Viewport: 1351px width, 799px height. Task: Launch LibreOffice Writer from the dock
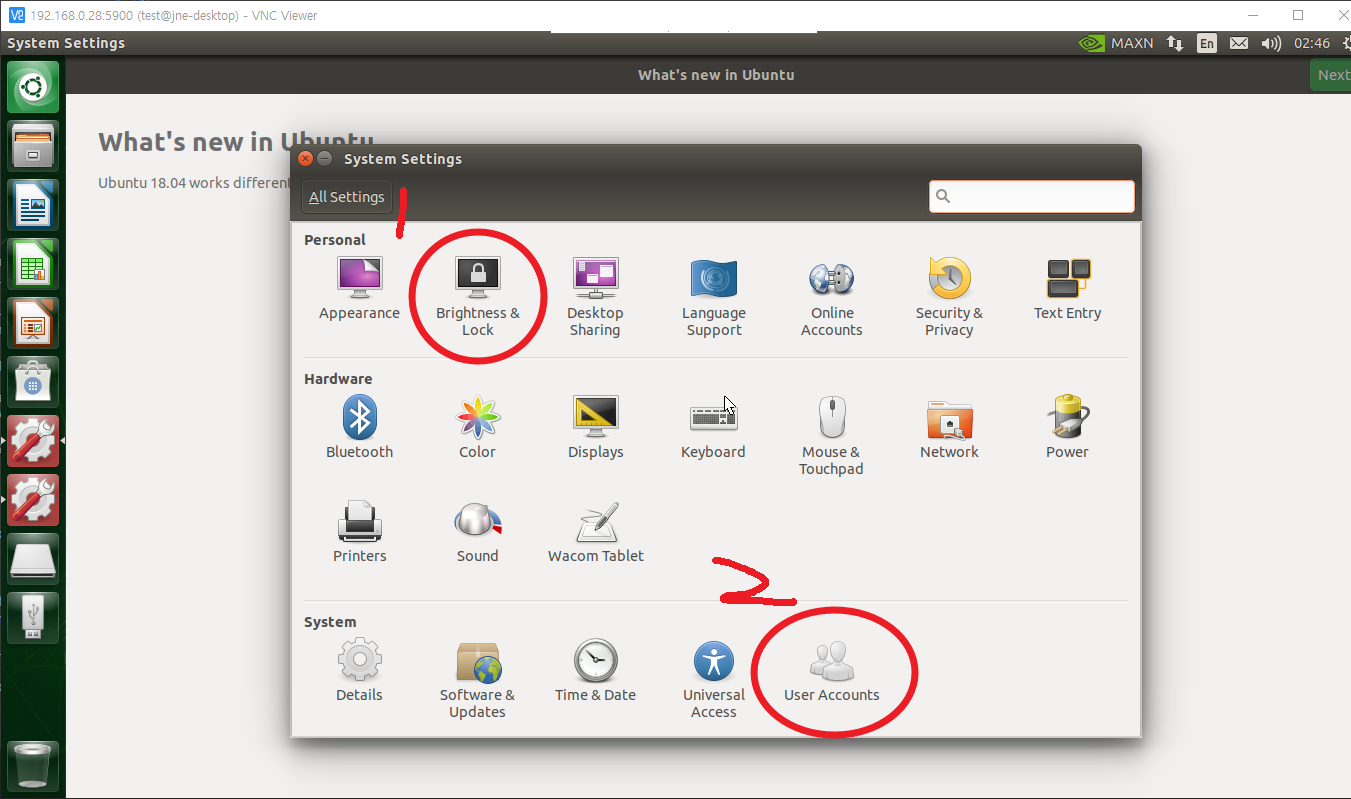click(x=33, y=205)
